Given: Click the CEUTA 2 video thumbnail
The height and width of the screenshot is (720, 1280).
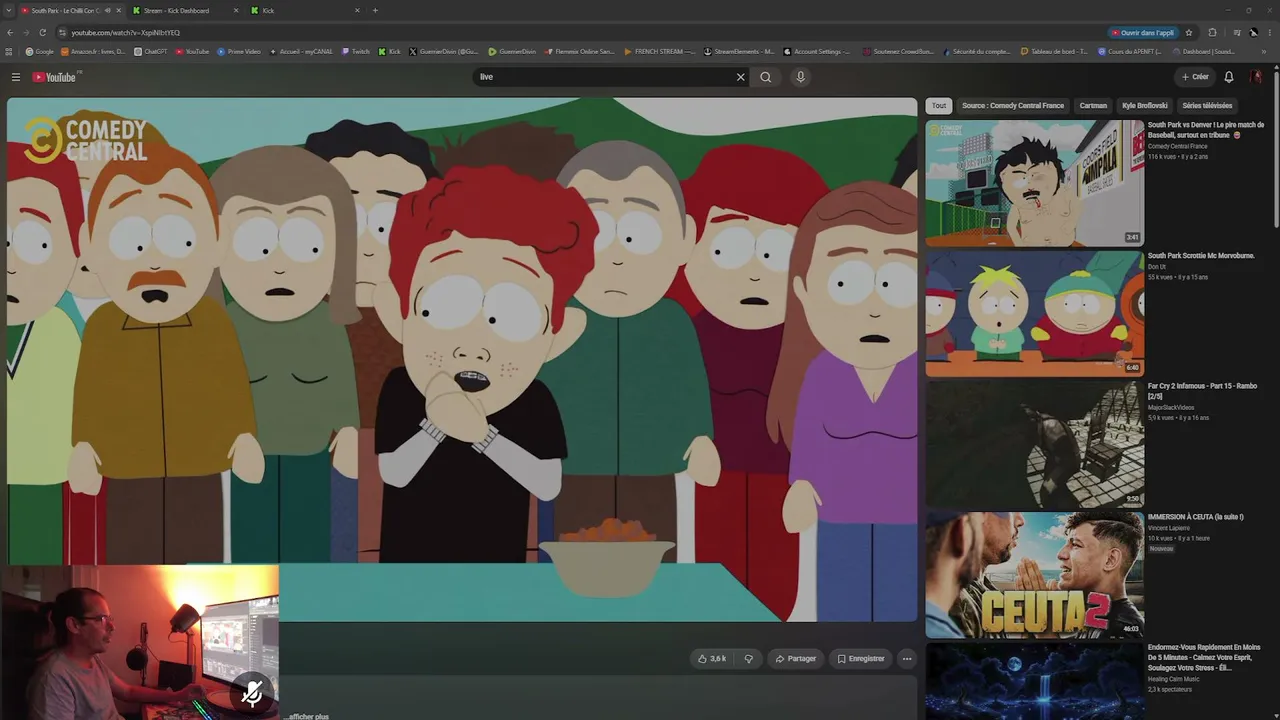Looking at the screenshot, I should pyautogui.click(x=1034, y=575).
